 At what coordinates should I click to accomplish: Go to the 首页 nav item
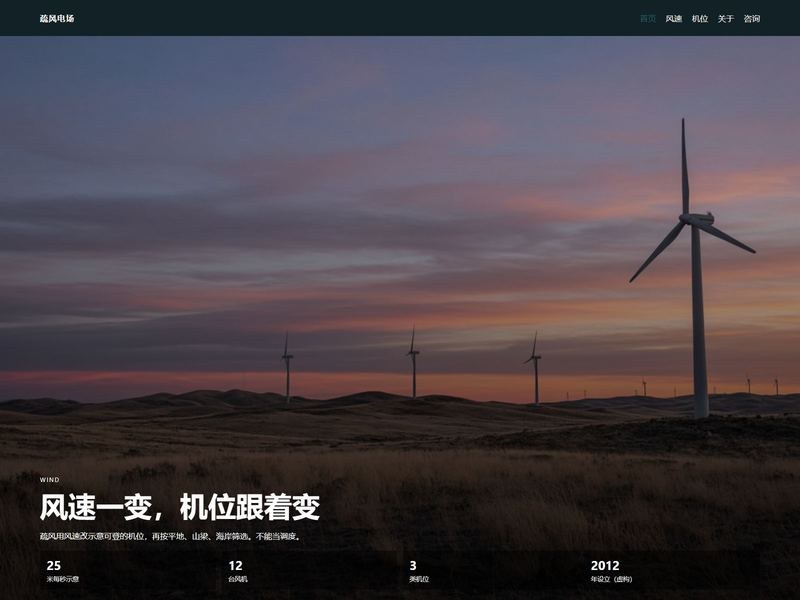point(648,19)
